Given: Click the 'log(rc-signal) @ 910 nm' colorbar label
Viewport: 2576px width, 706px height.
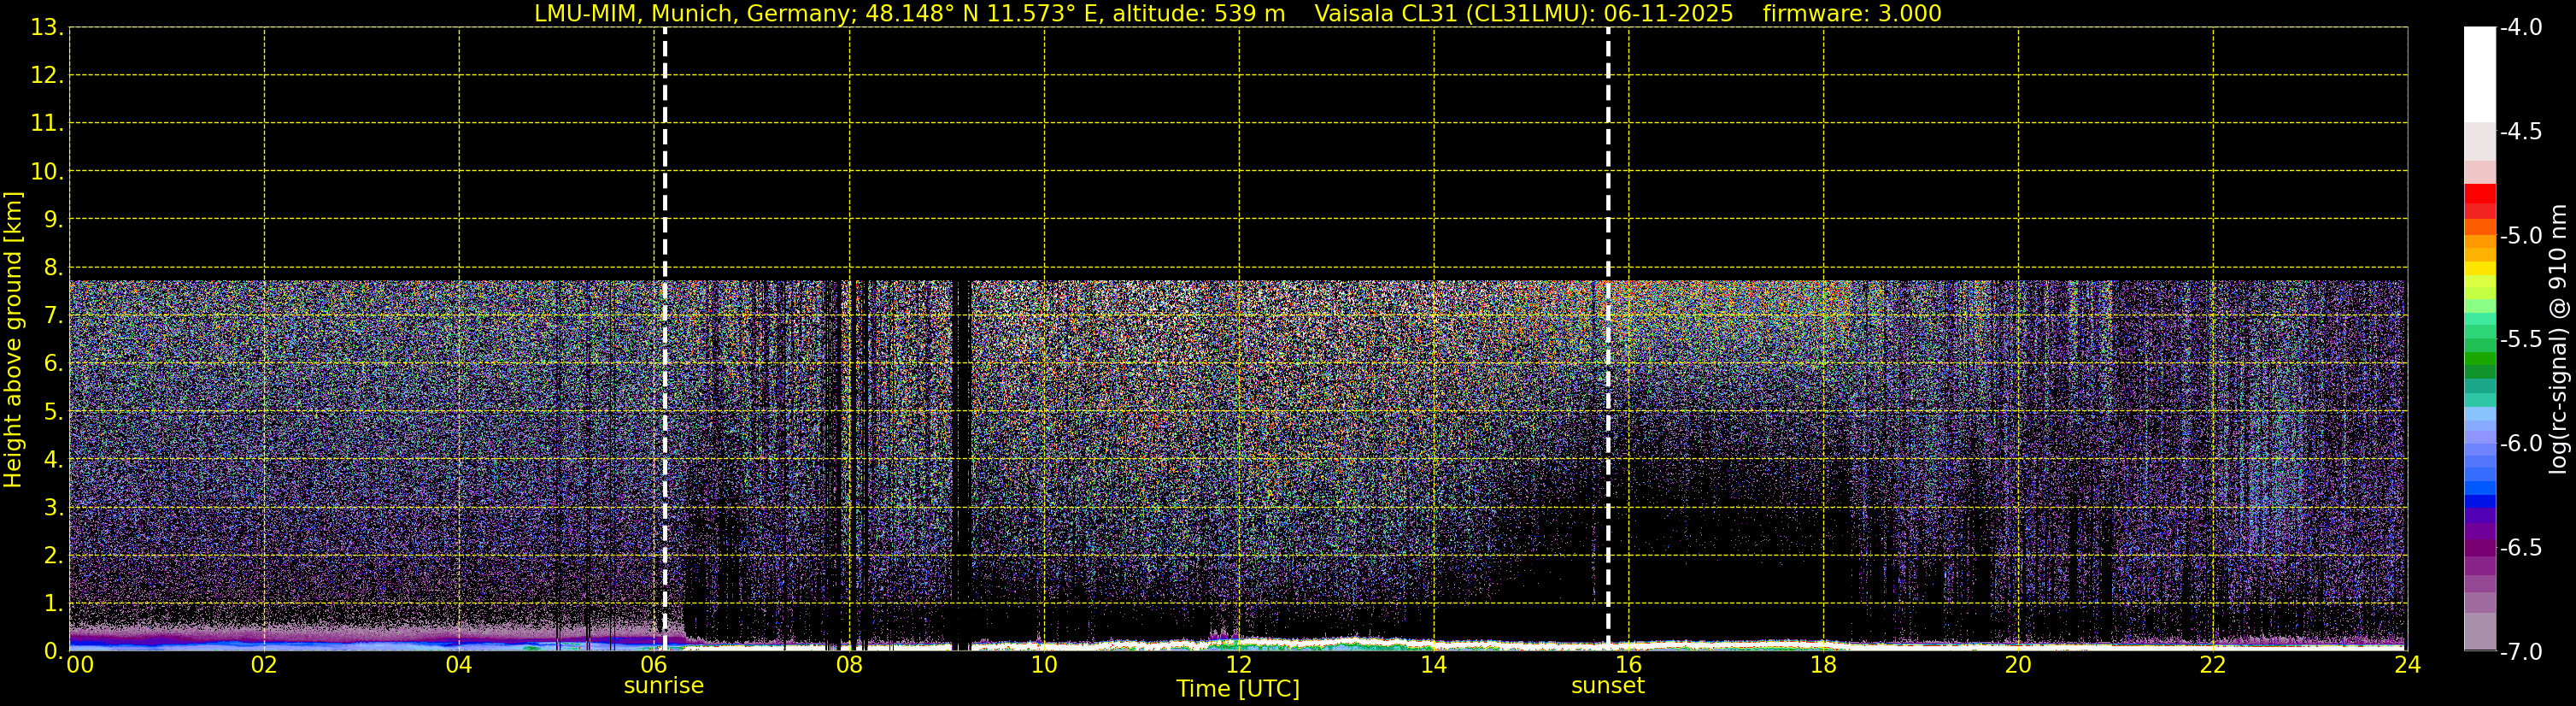Looking at the screenshot, I should pyautogui.click(x=2558, y=340).
